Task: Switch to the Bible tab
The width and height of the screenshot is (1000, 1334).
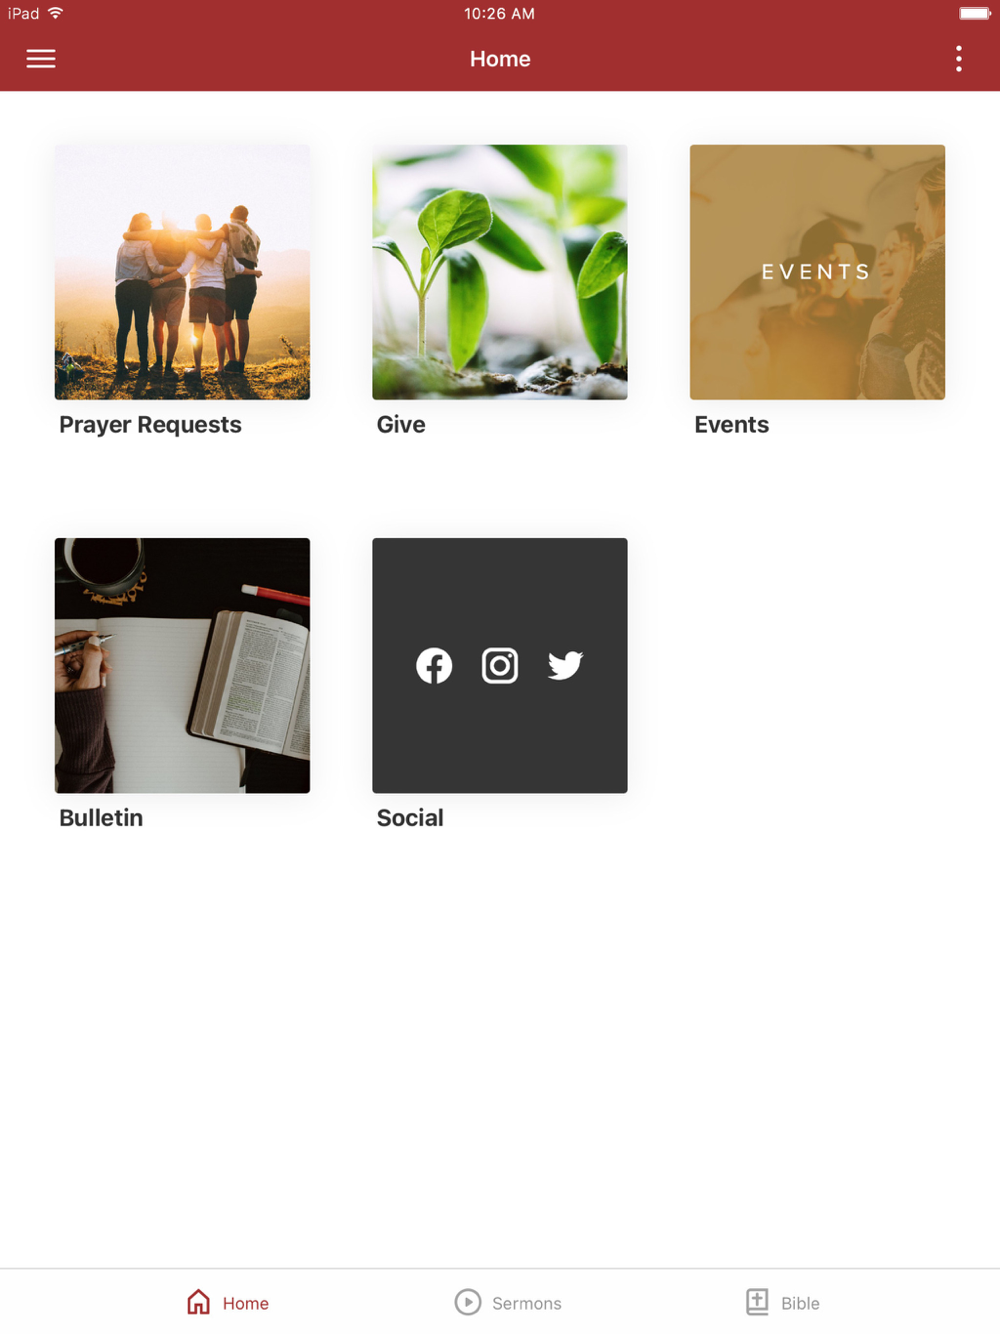Action: (x=783, y=1302)
